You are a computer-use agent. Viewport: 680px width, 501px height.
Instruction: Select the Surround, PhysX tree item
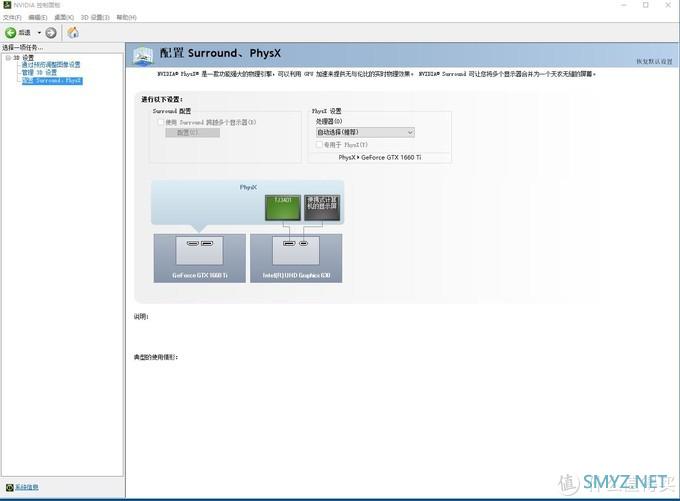point(52,81)
